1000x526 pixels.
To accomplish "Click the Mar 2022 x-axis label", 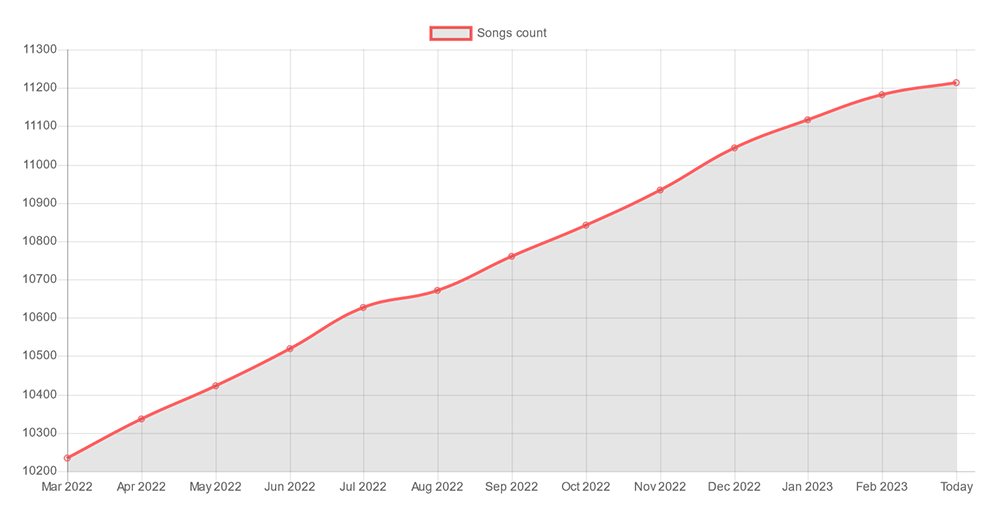I will pyautogui.click(x=67, y=487).
